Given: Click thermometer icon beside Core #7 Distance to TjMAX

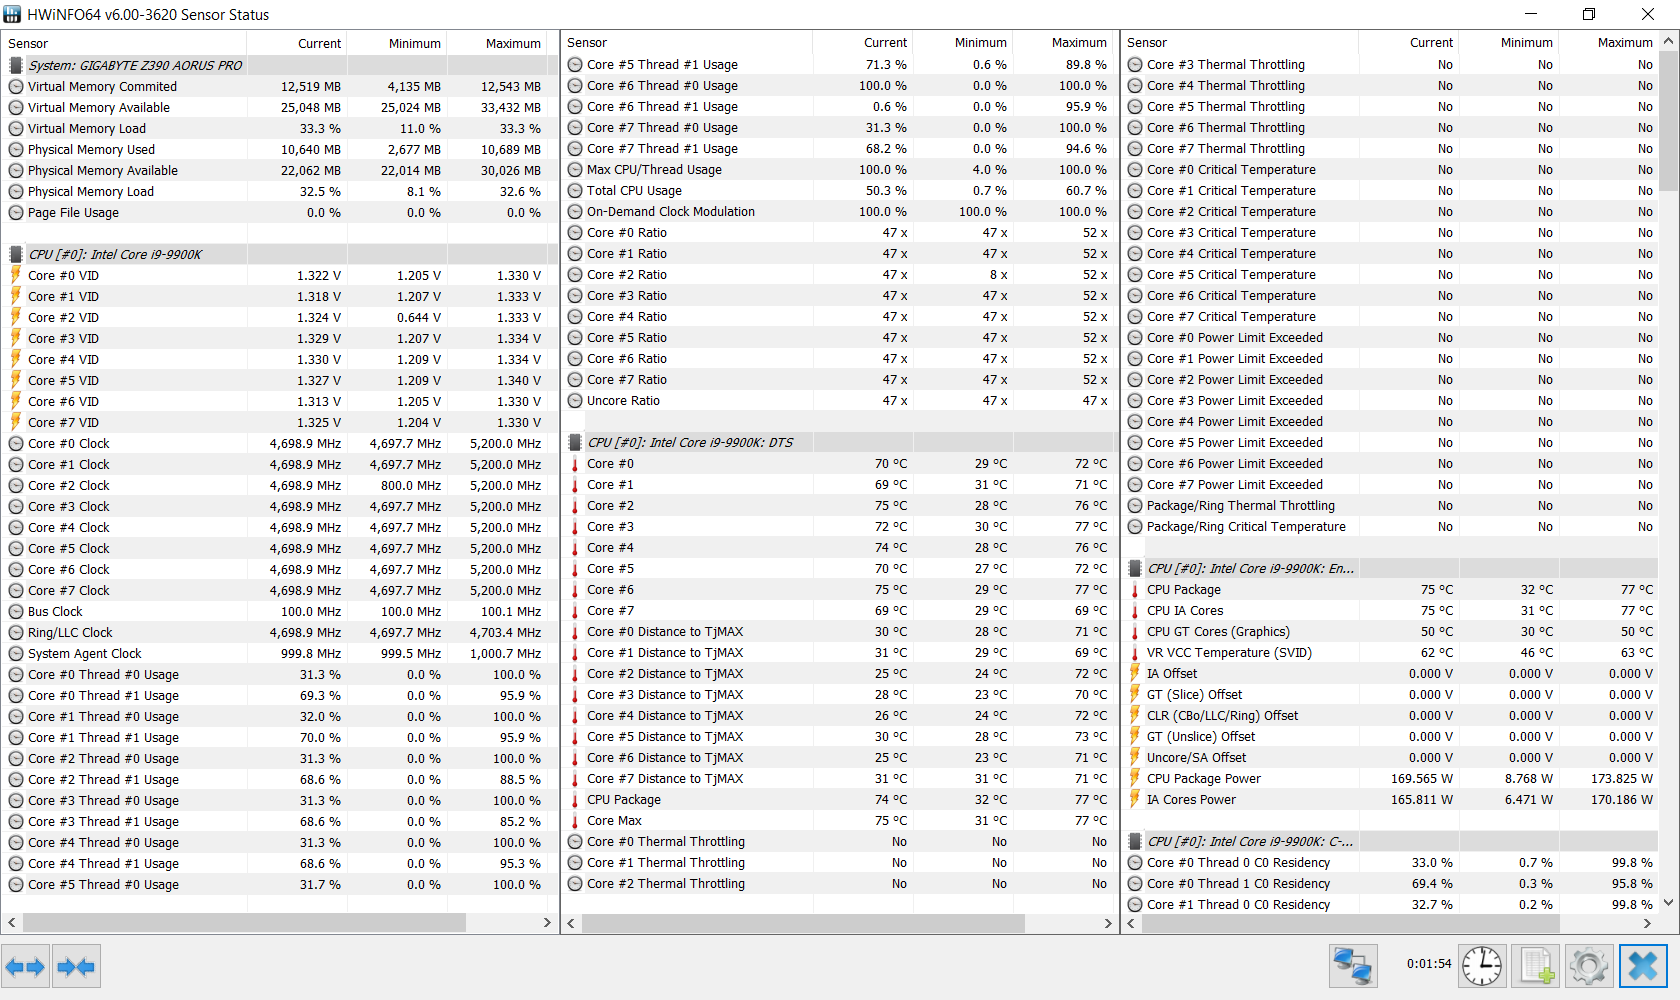Looking at the screenshot, I should point(575,778).
